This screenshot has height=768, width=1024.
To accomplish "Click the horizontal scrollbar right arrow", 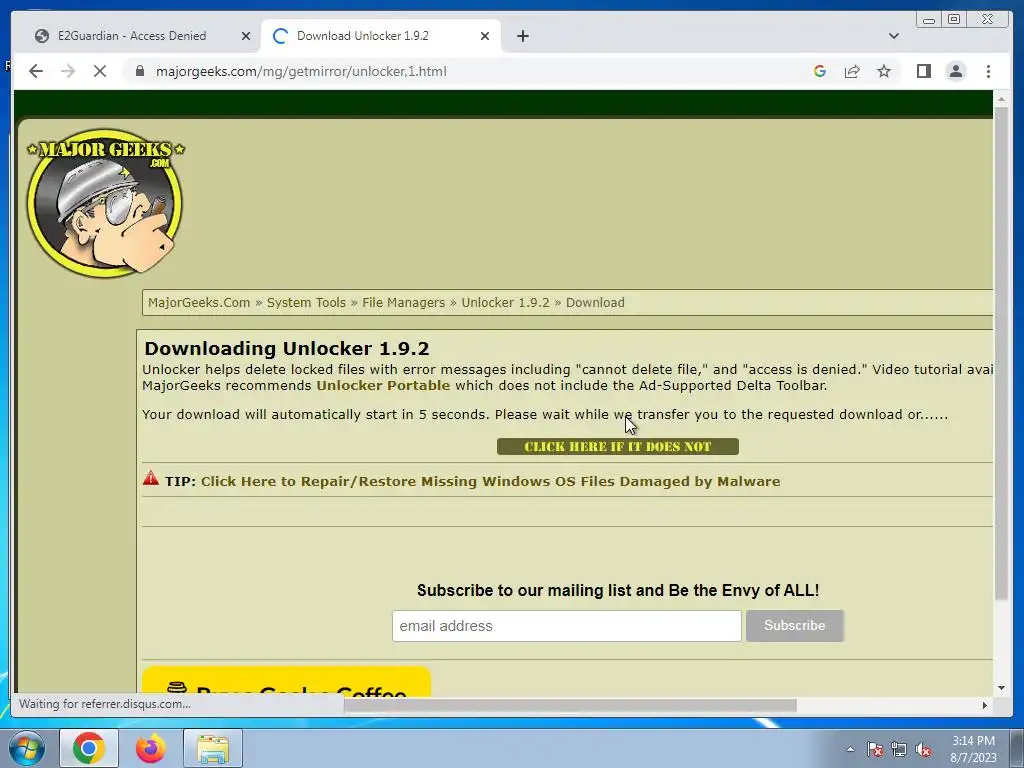I will point(985,705).
